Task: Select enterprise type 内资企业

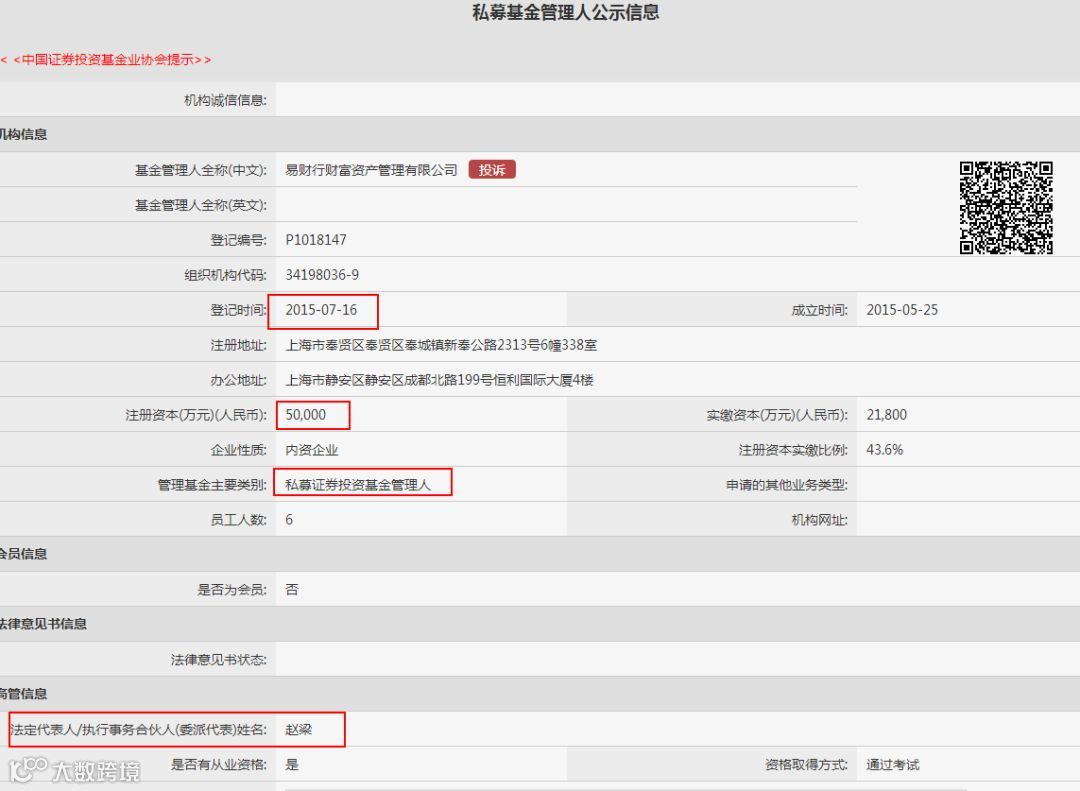Action: pyautogui.click(x=312, y=450)
